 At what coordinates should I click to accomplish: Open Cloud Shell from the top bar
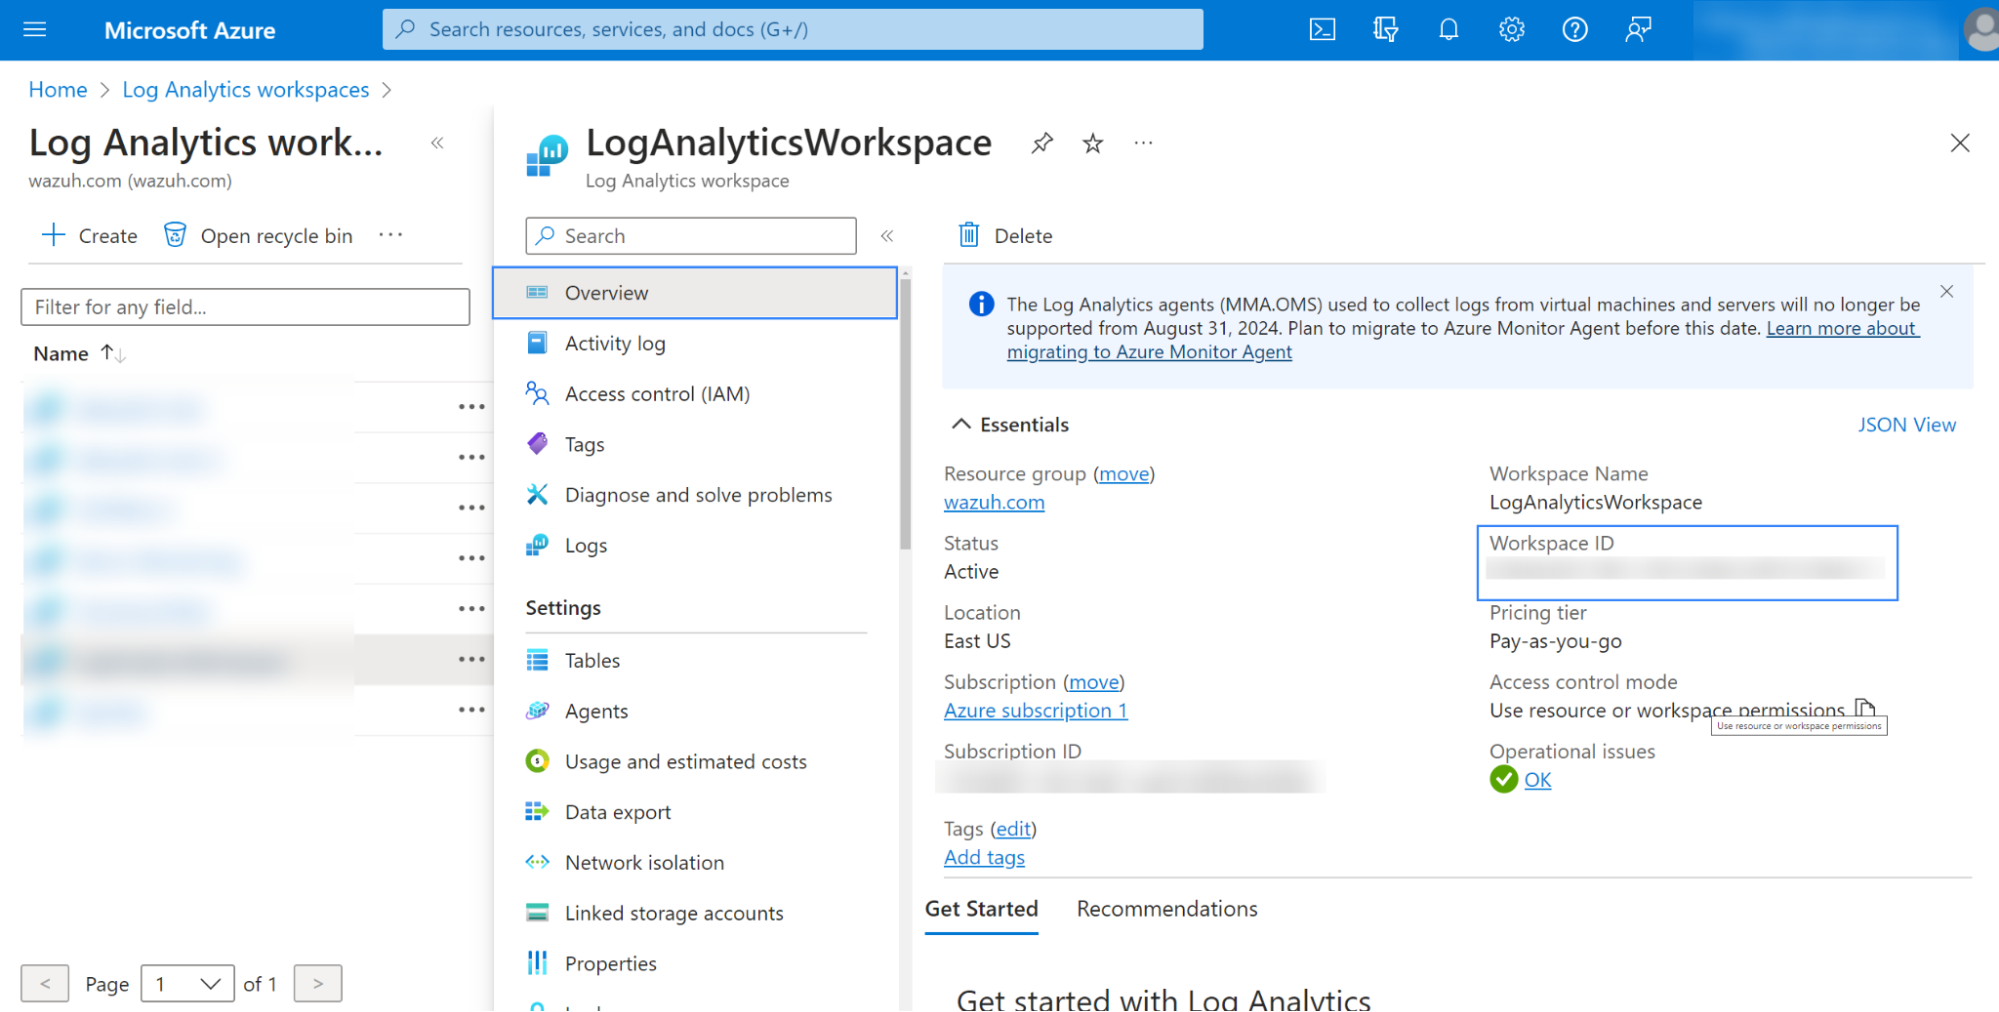[1322, 30]
